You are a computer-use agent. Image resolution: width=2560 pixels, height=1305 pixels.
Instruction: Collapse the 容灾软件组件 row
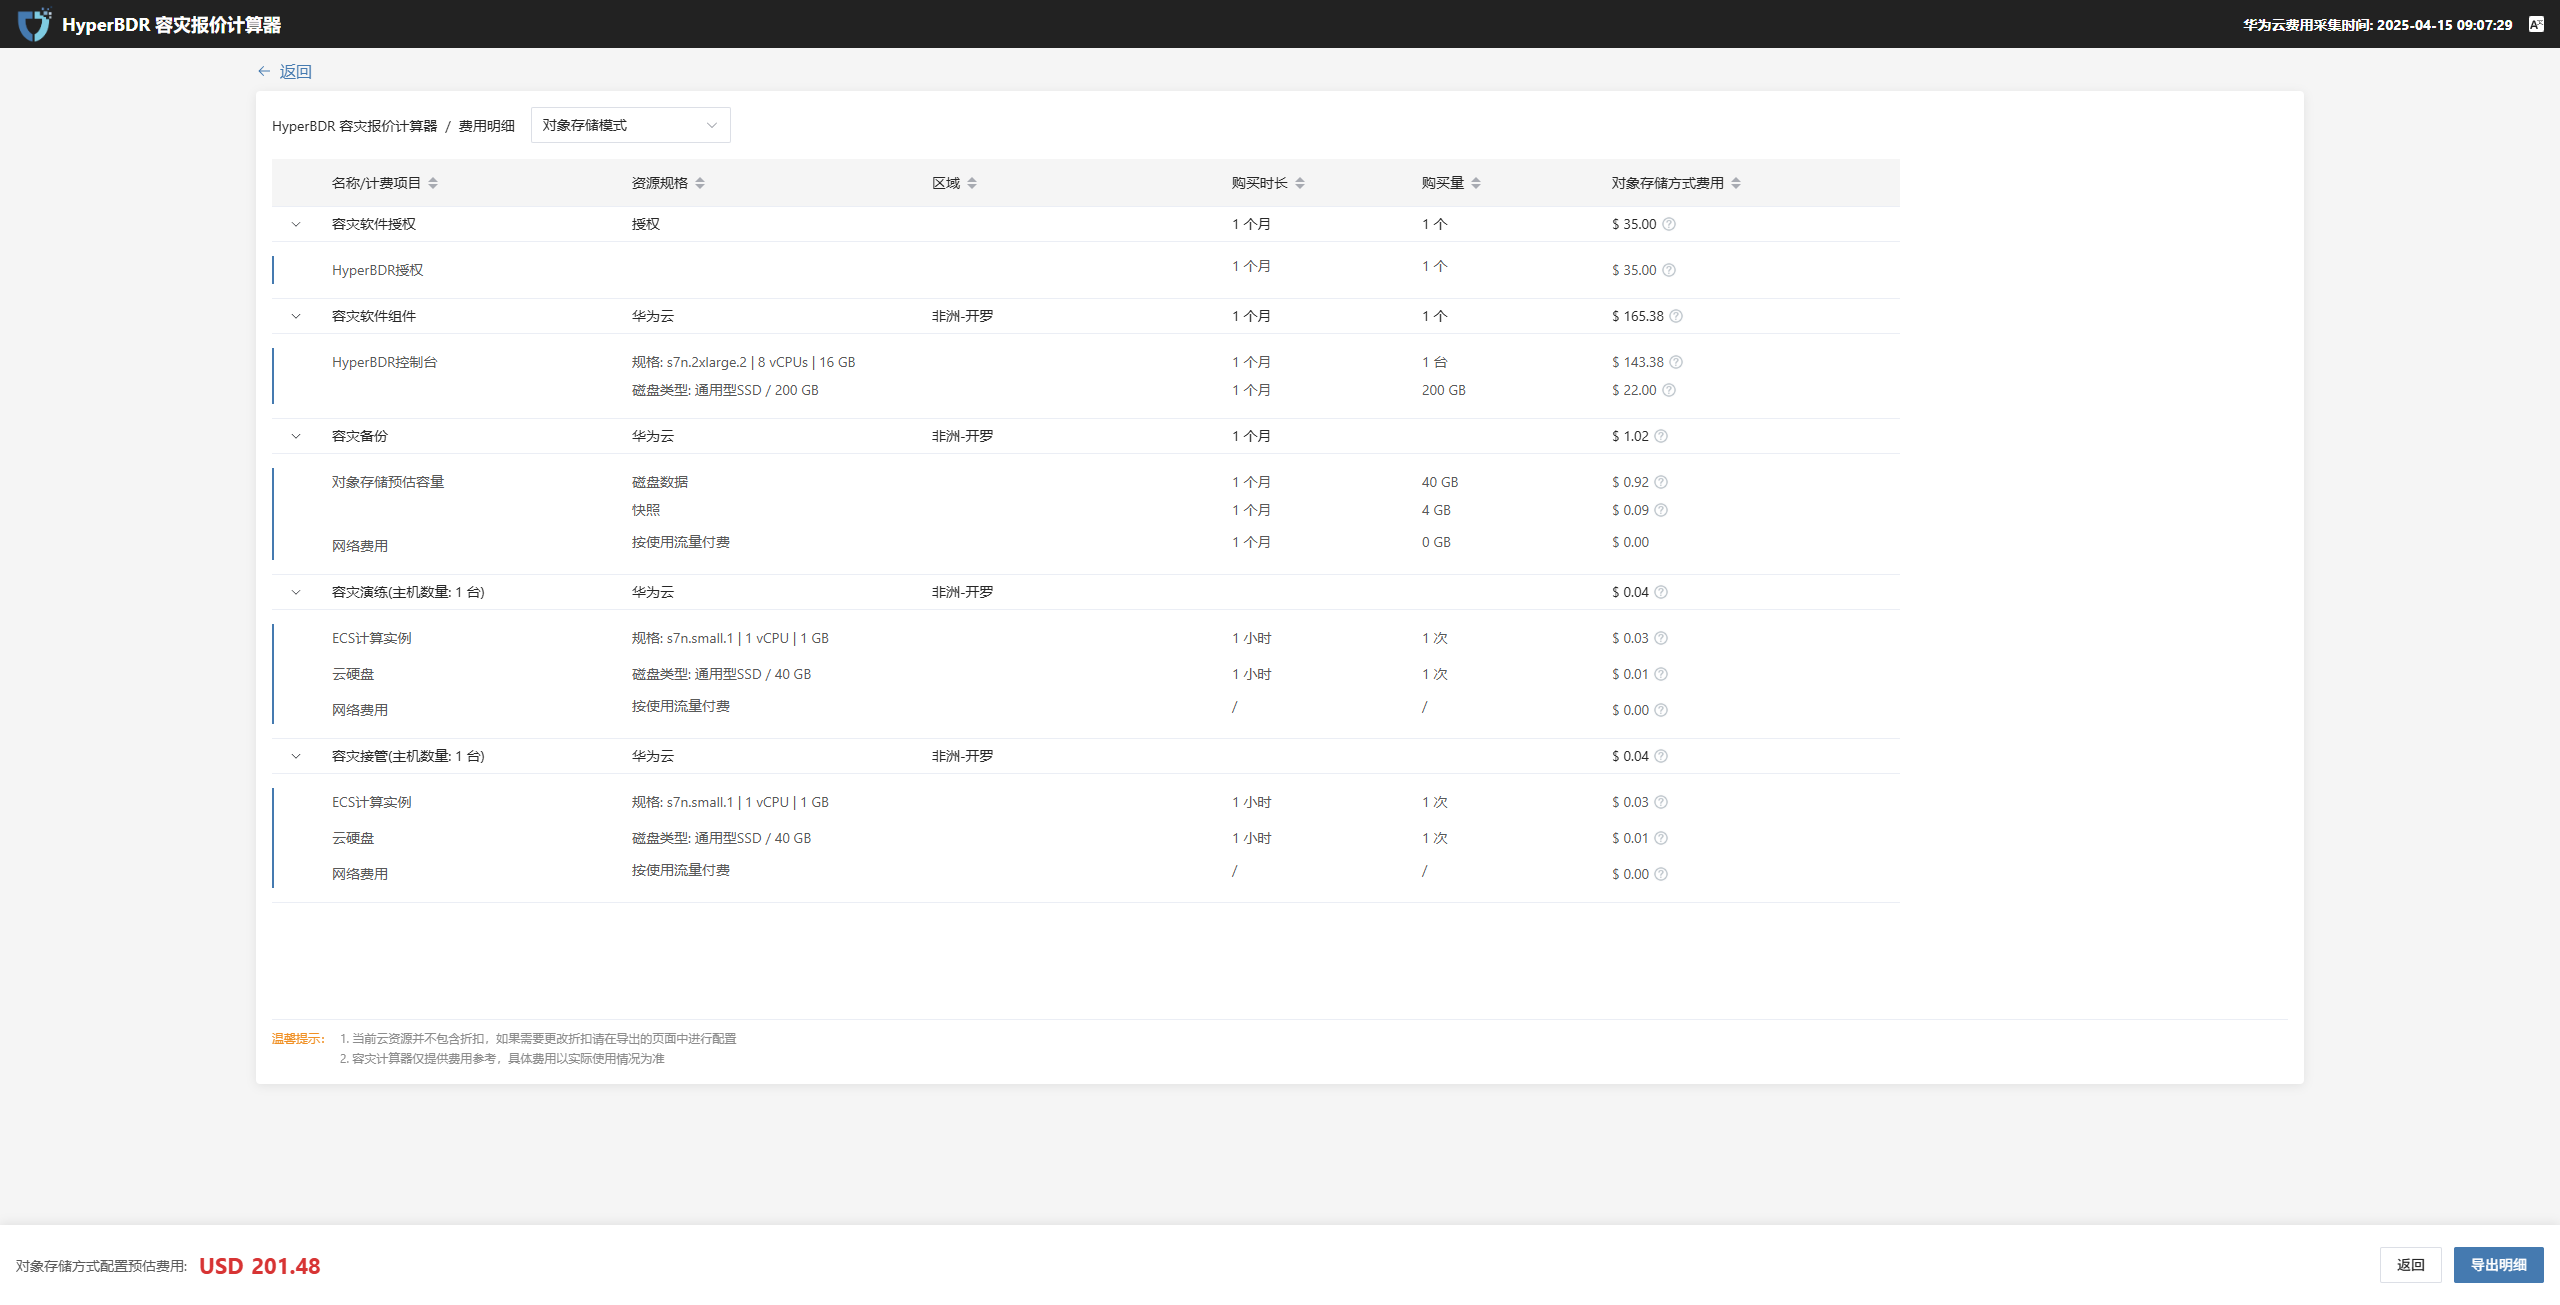click(296, 316)
